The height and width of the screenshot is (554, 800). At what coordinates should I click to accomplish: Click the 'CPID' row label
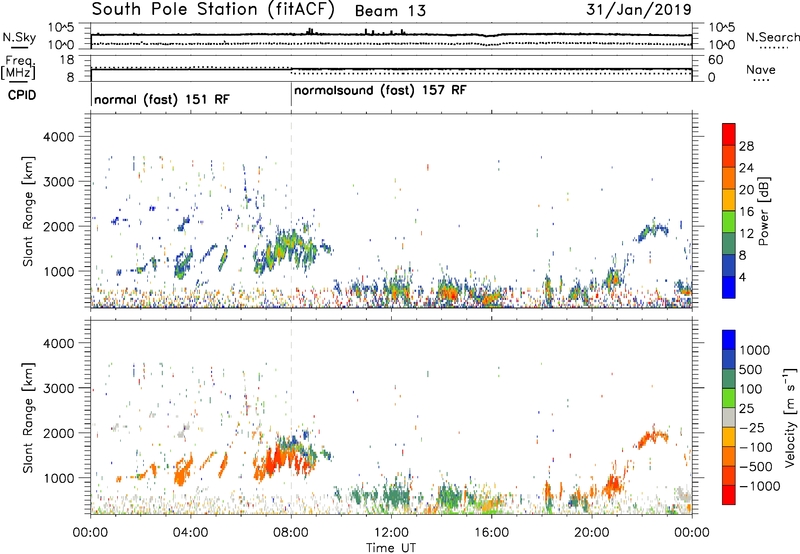(22, 95)
